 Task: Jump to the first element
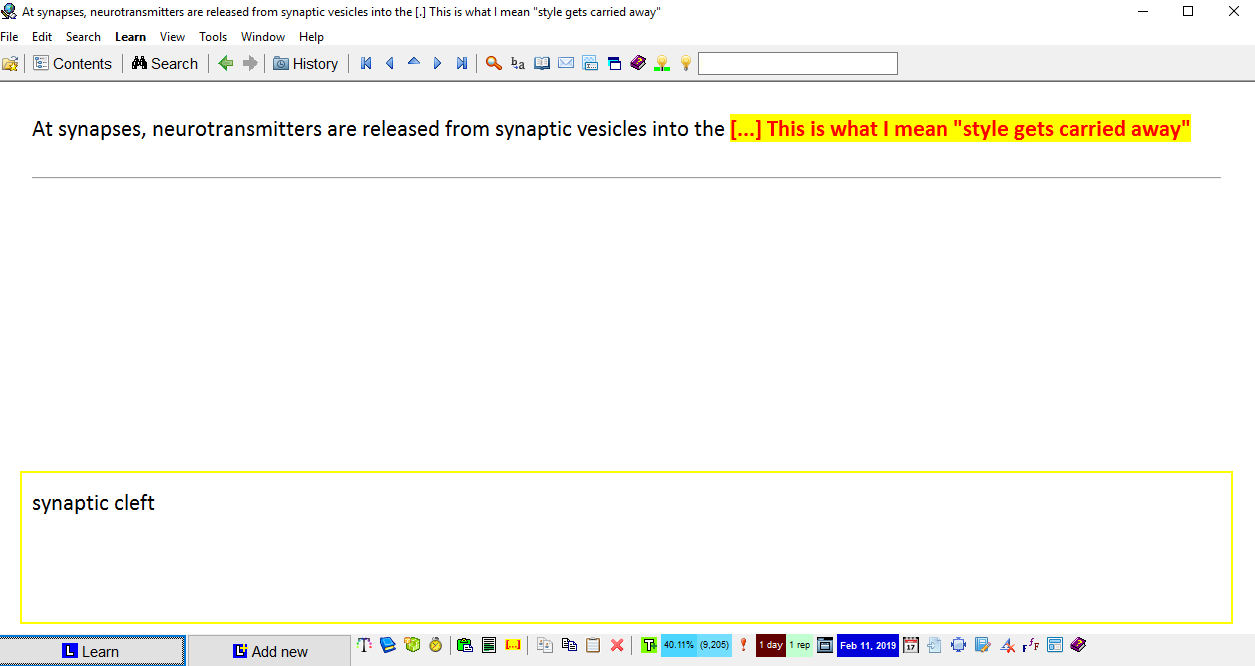366,63
